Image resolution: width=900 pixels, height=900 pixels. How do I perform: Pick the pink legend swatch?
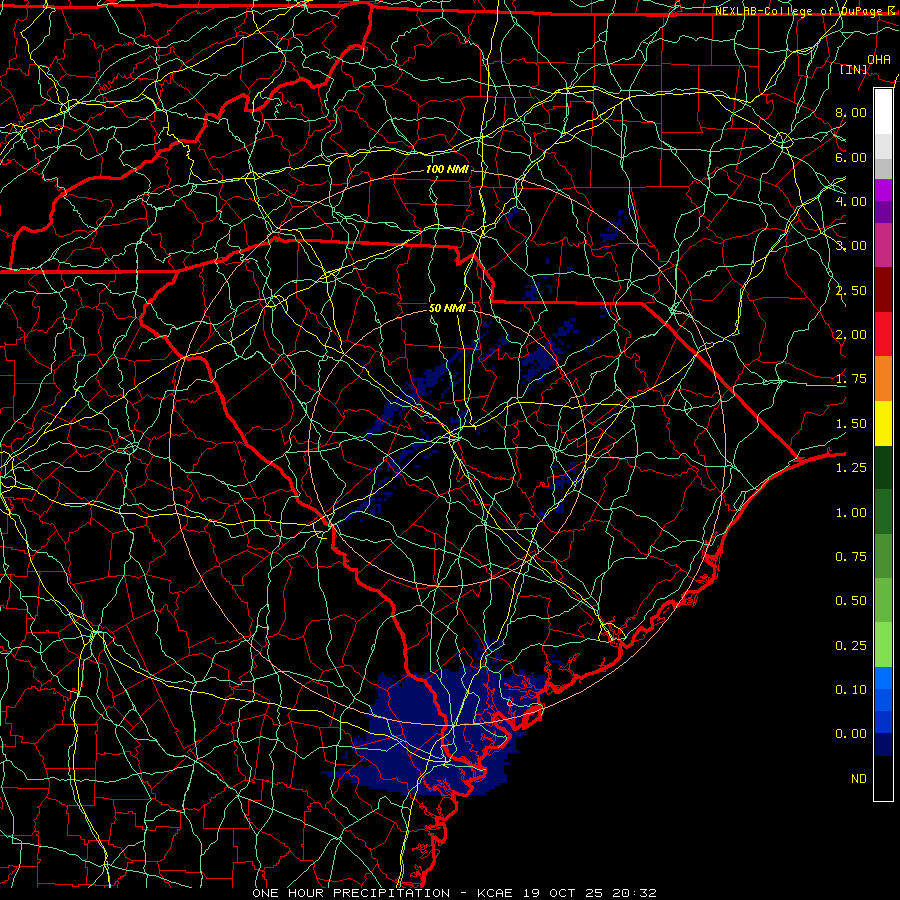pos(883,246)
